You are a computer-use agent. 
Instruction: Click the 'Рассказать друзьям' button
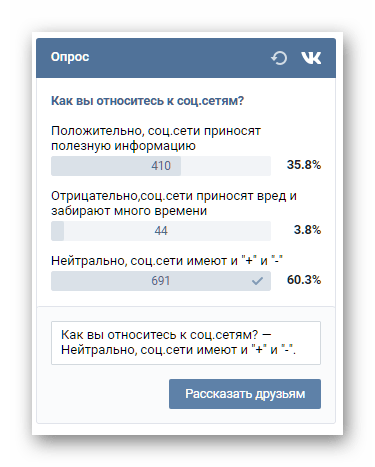point(245,394)
